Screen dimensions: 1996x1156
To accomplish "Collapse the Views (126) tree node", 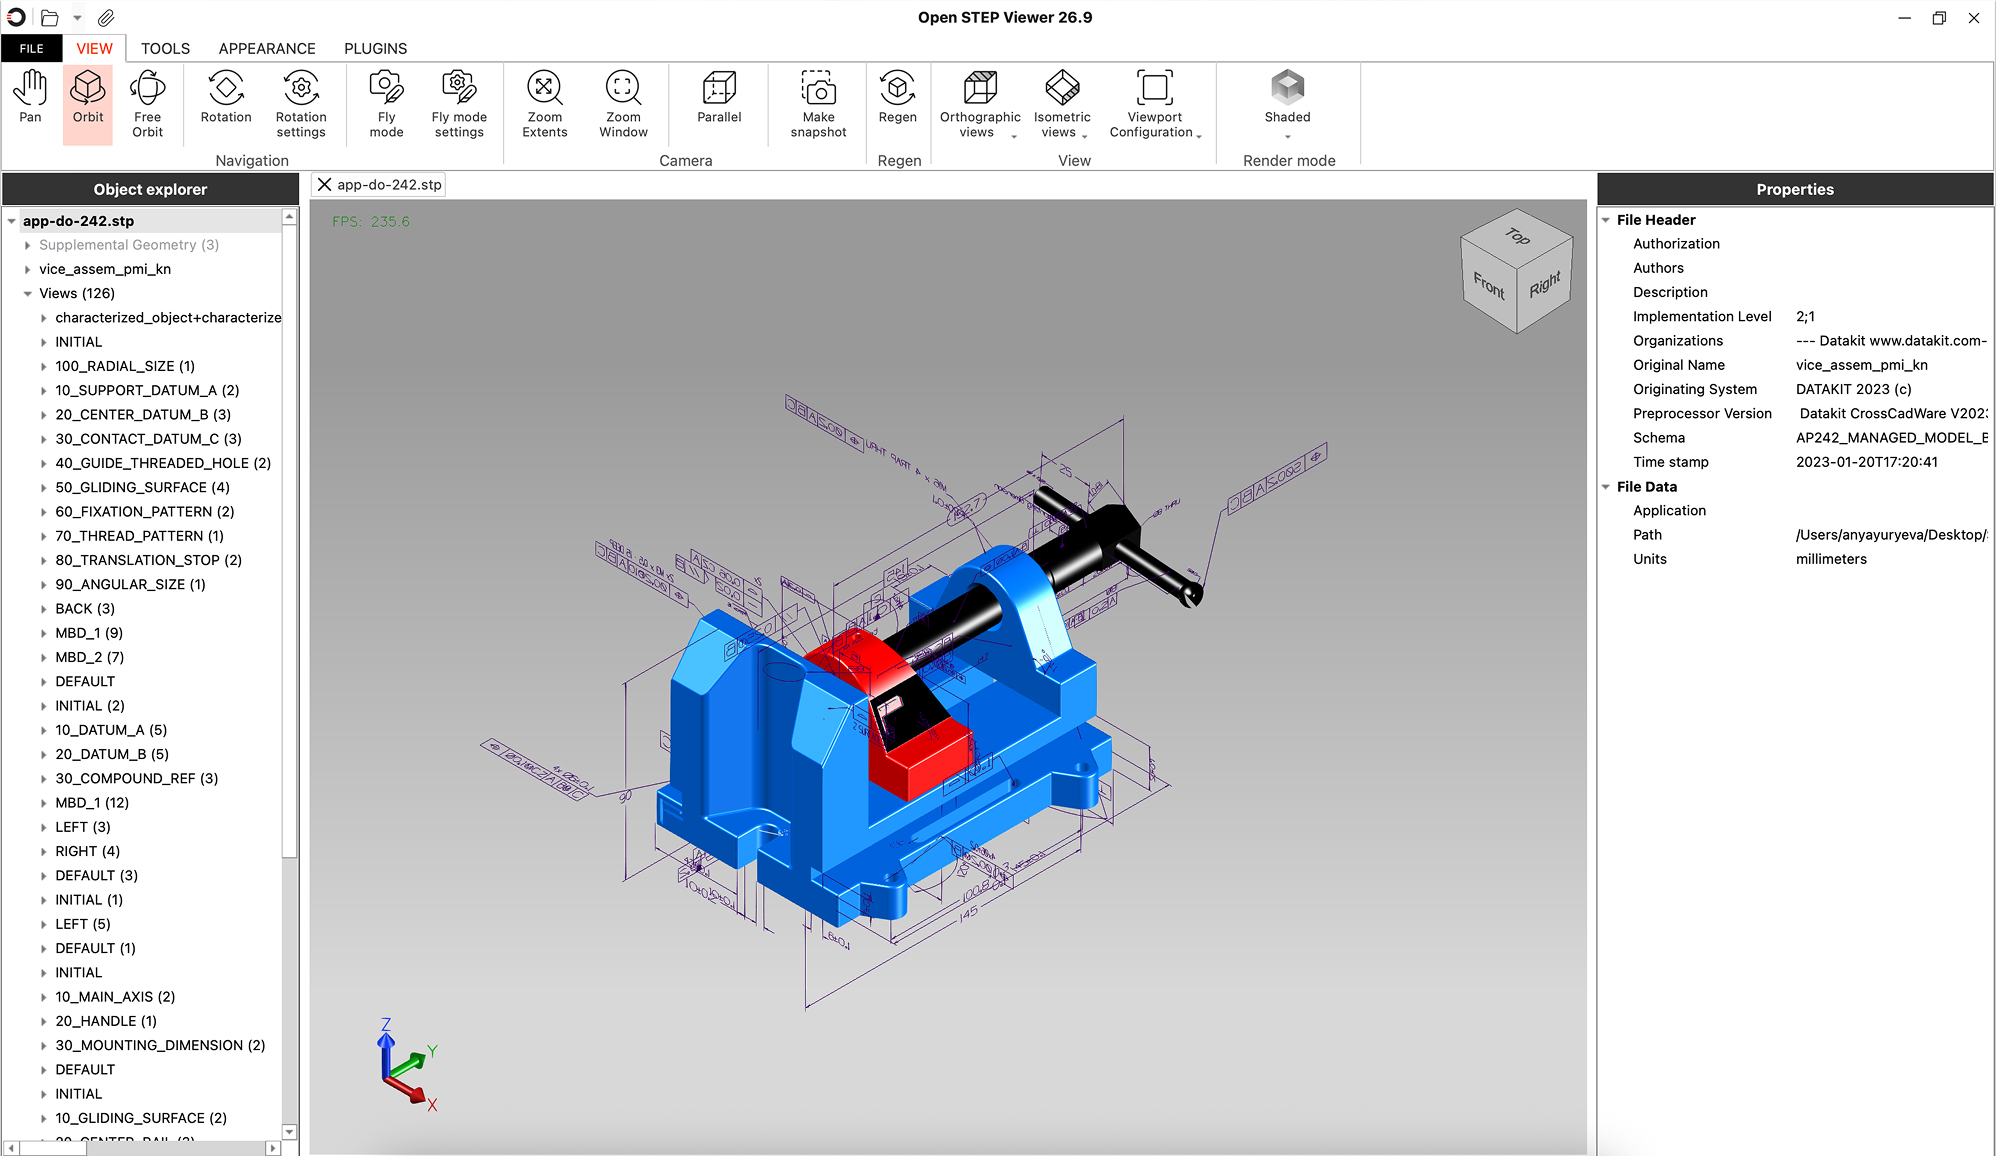I will (x=28, y=294).
